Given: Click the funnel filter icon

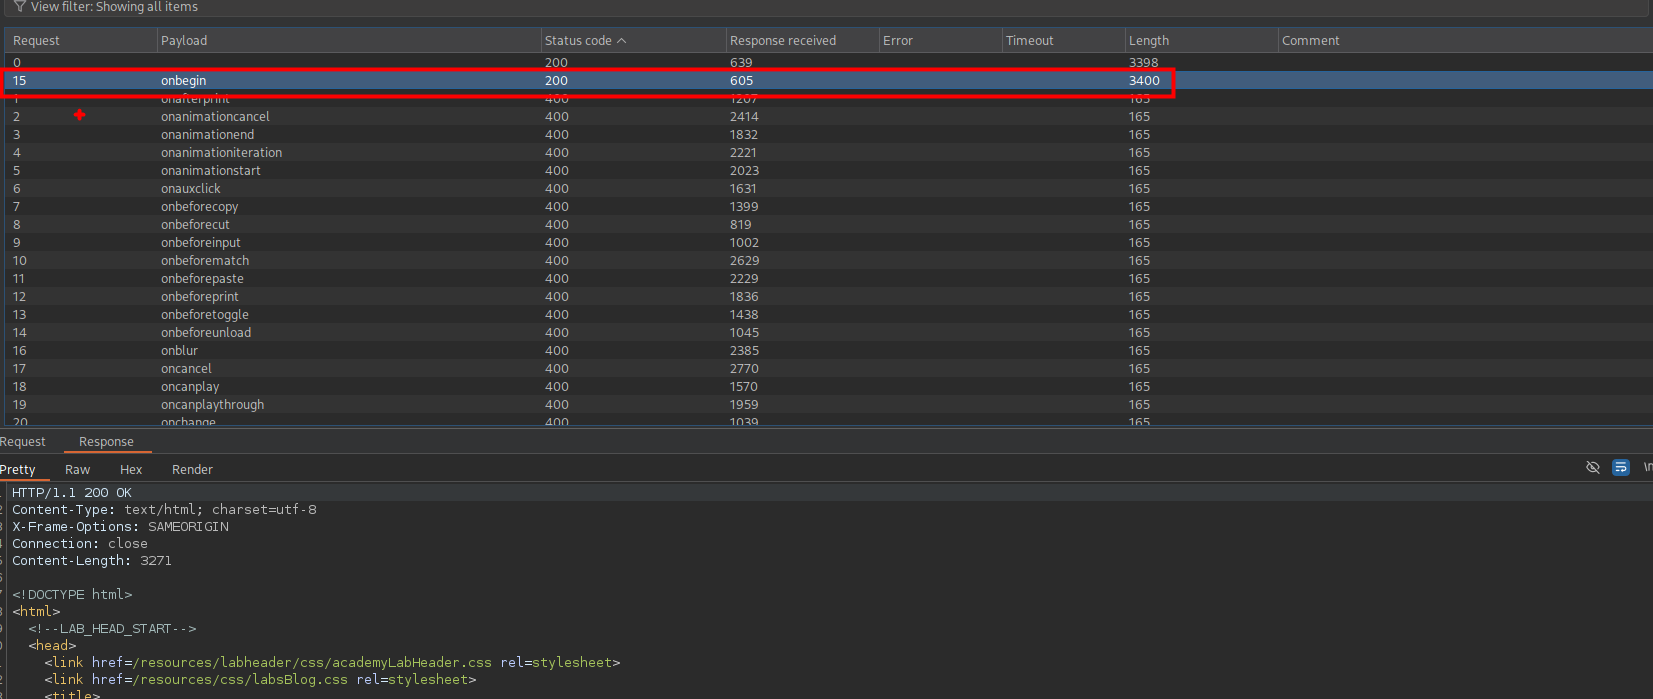Looking at the screenshot, I should click(19, 7).
